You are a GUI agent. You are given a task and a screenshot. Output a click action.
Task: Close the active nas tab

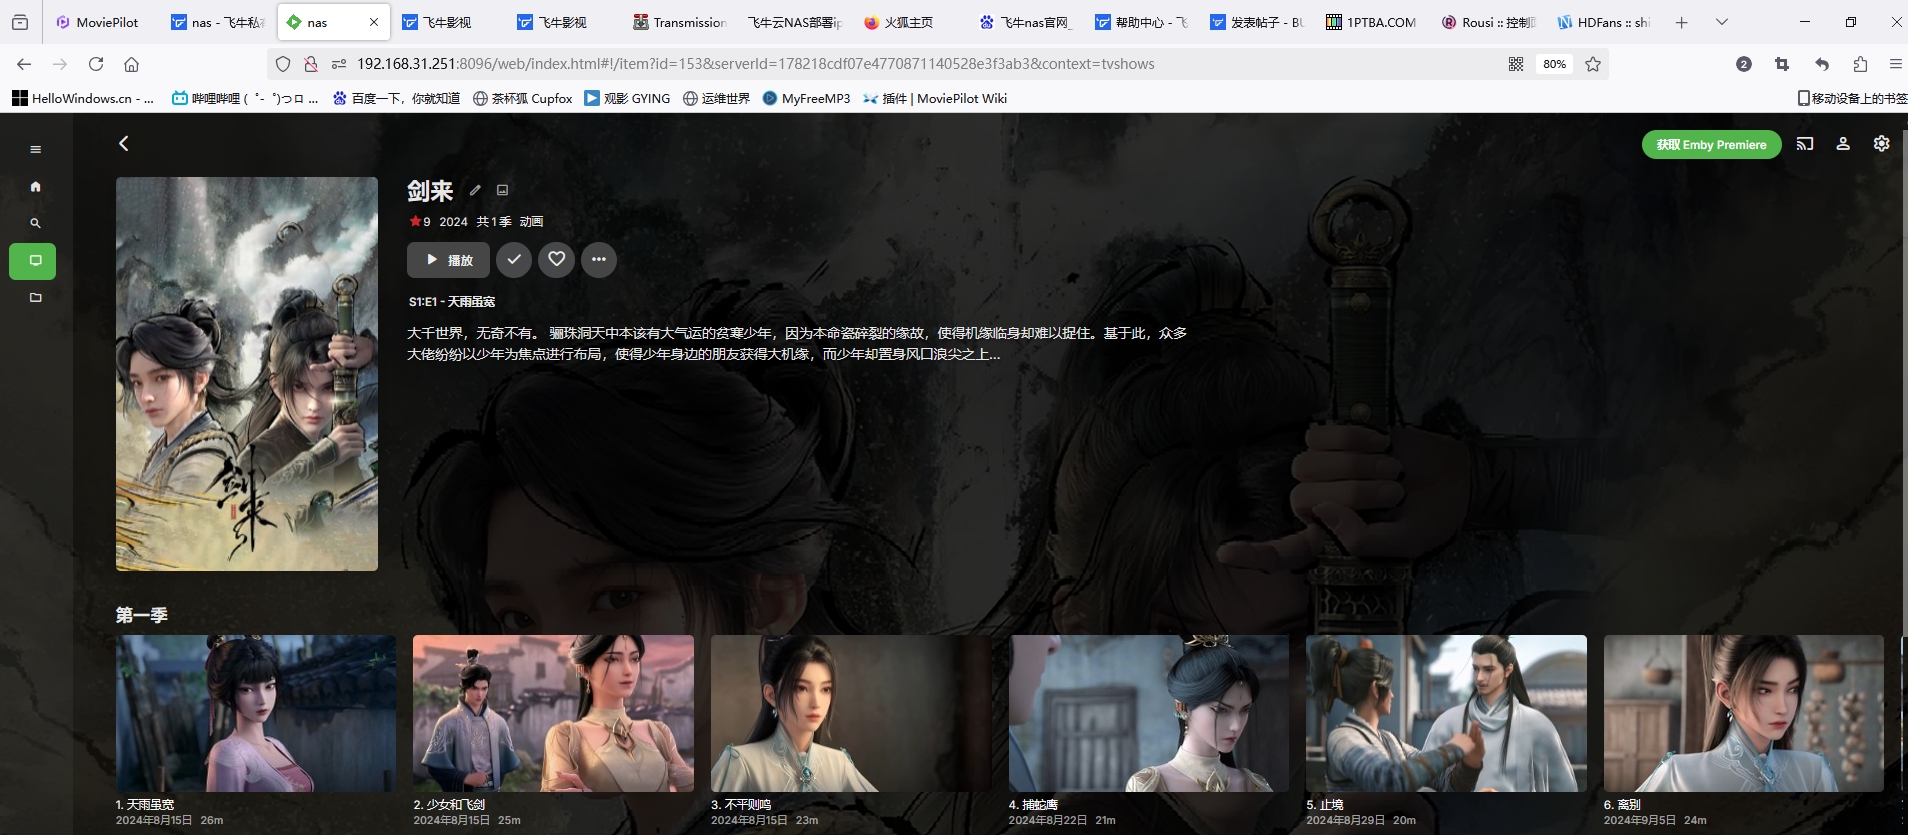point(374,22)
